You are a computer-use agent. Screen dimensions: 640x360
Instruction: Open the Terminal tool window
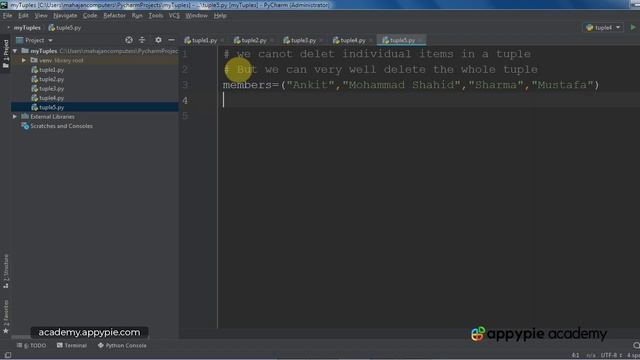pos(72,345)
